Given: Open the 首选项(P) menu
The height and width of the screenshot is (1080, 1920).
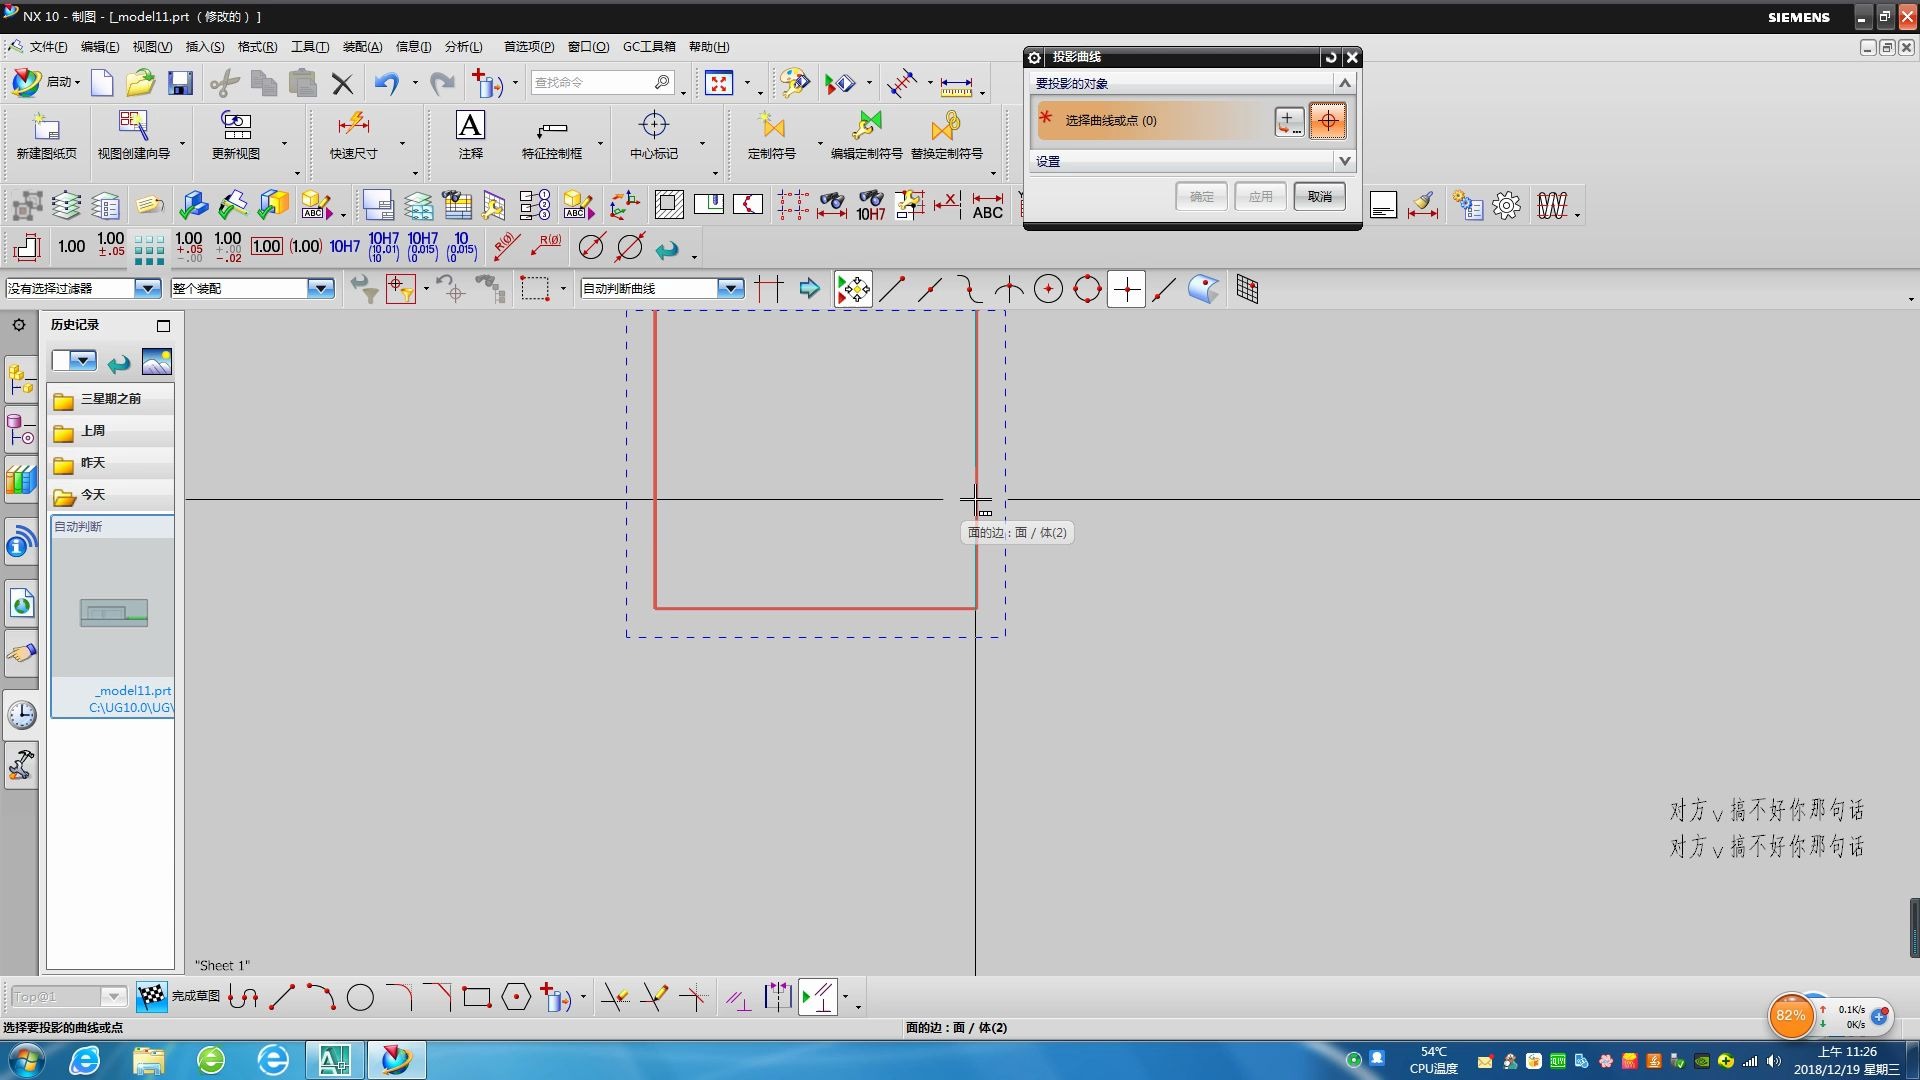Looking at the screenshot, I should tap(528, 47).
